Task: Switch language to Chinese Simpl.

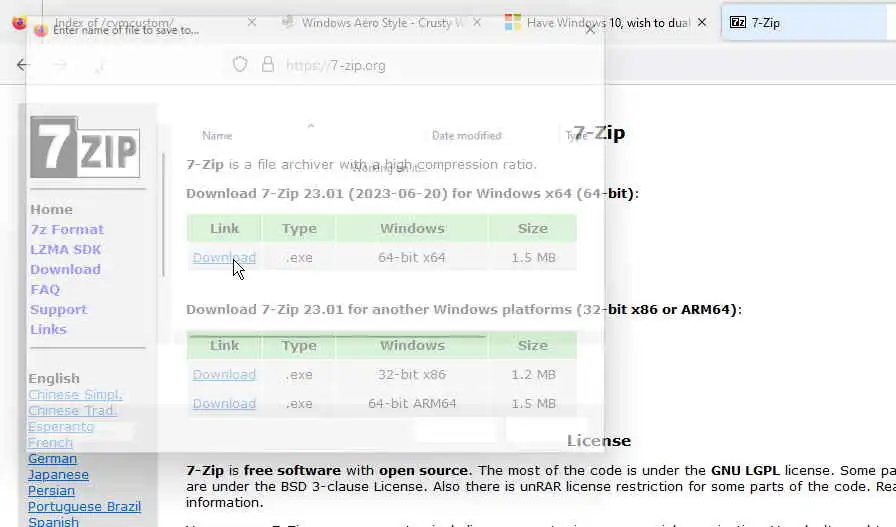Action: [75, 395]
